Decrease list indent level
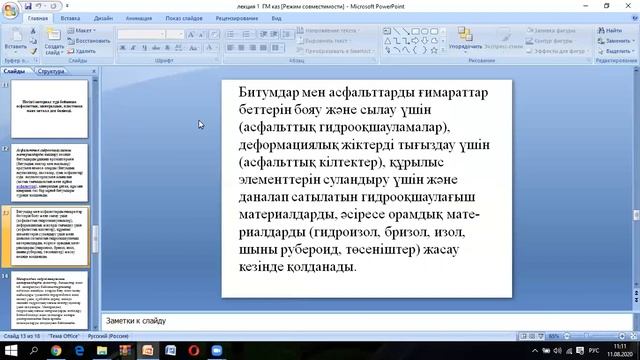640x360 pixels. click(264, 35)
